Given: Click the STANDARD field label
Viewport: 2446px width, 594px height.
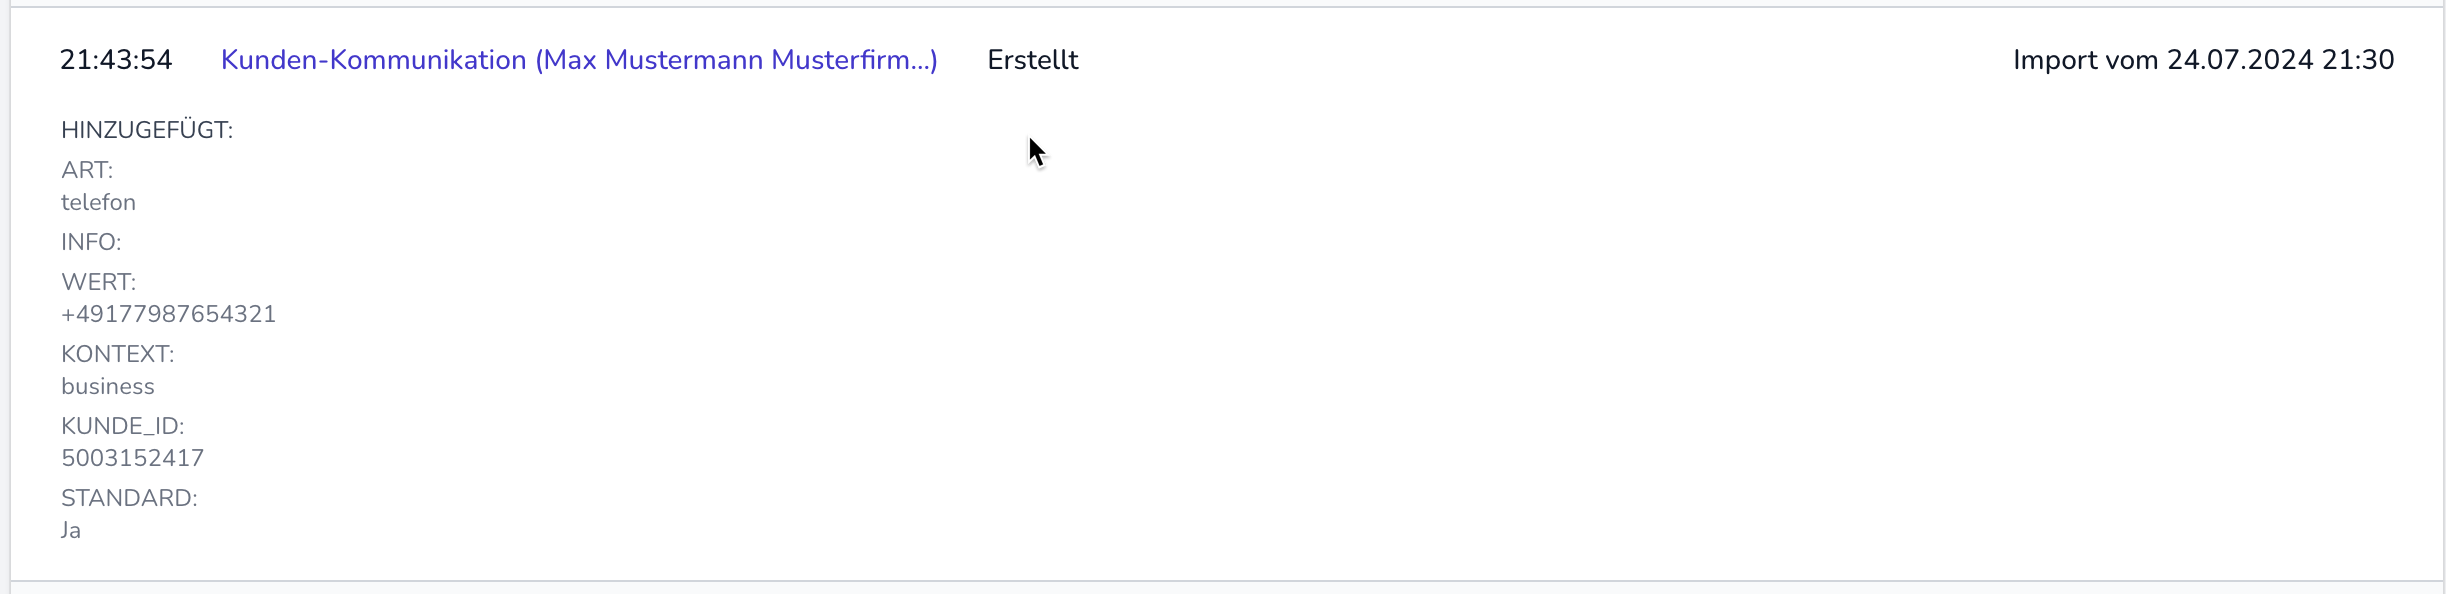Looking at the screenshot, I should [129, 498].
